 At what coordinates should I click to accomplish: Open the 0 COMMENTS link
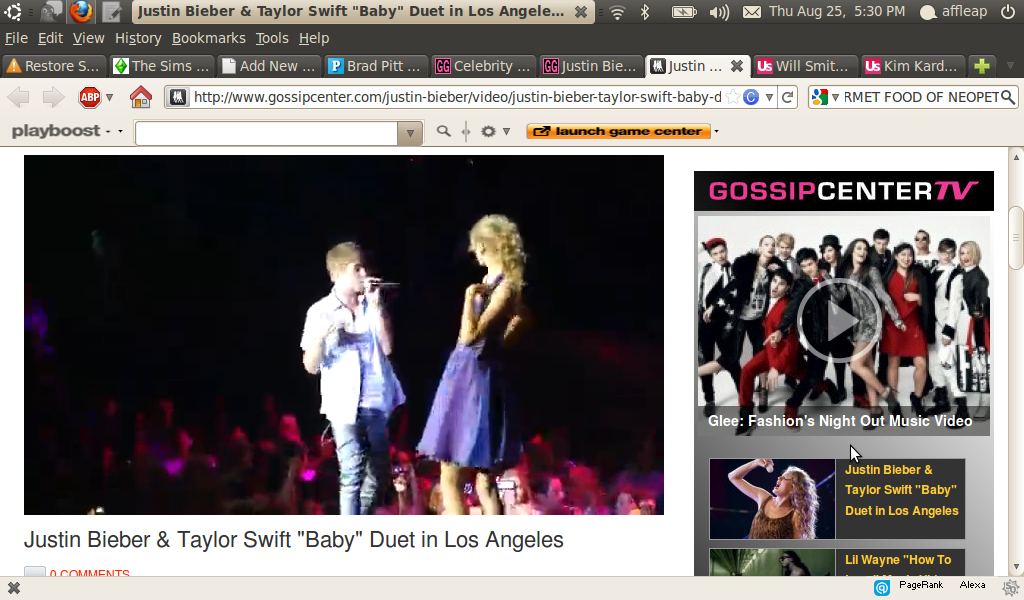[89, 573]
